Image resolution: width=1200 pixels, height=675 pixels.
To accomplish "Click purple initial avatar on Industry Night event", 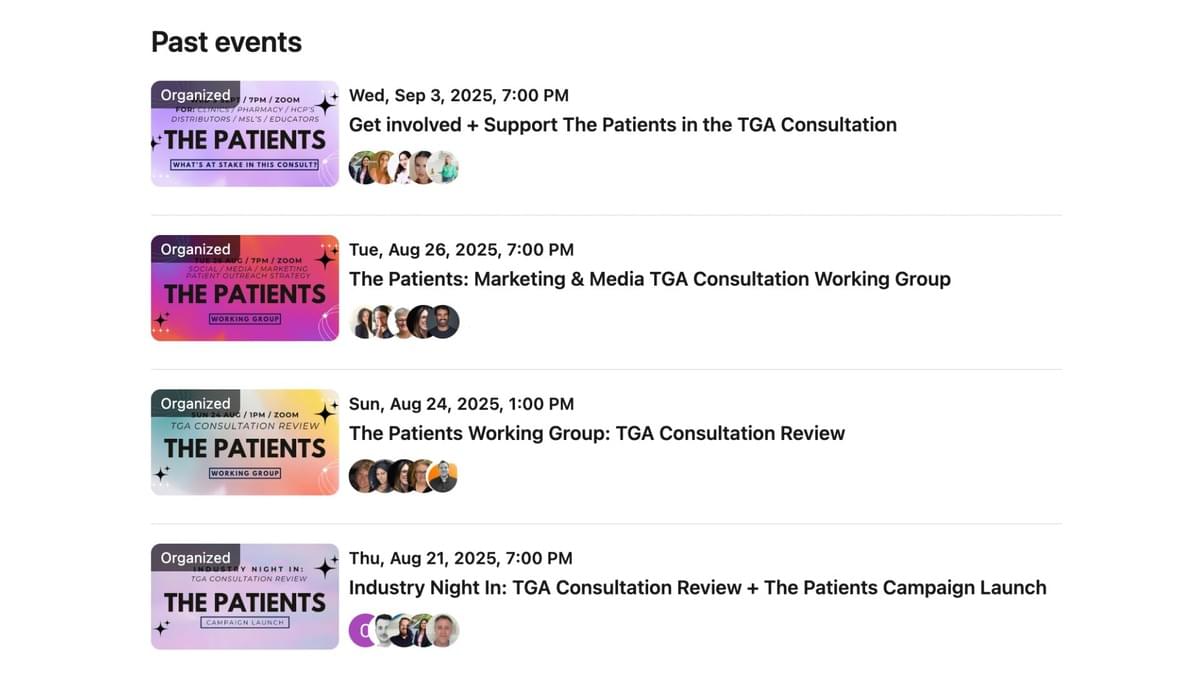I will [362, 630].
